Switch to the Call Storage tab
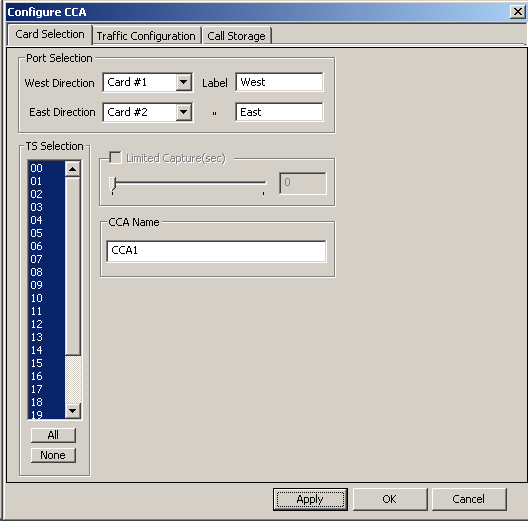The image size is (528, 521). coord(236,36)
